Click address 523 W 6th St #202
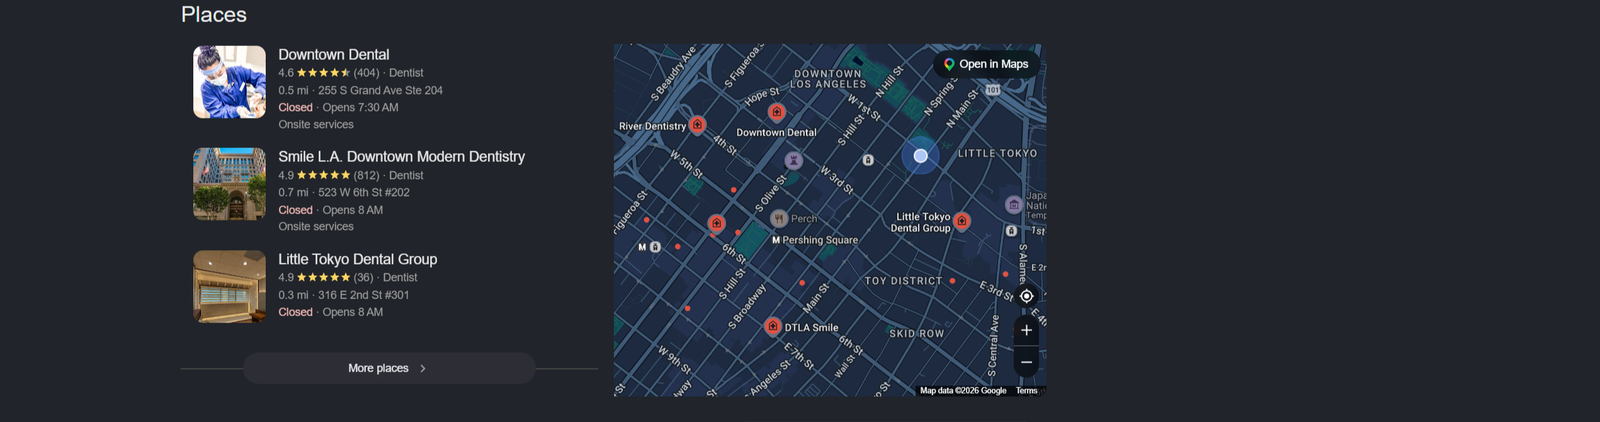1600x422 pixels. coord(364,192)
